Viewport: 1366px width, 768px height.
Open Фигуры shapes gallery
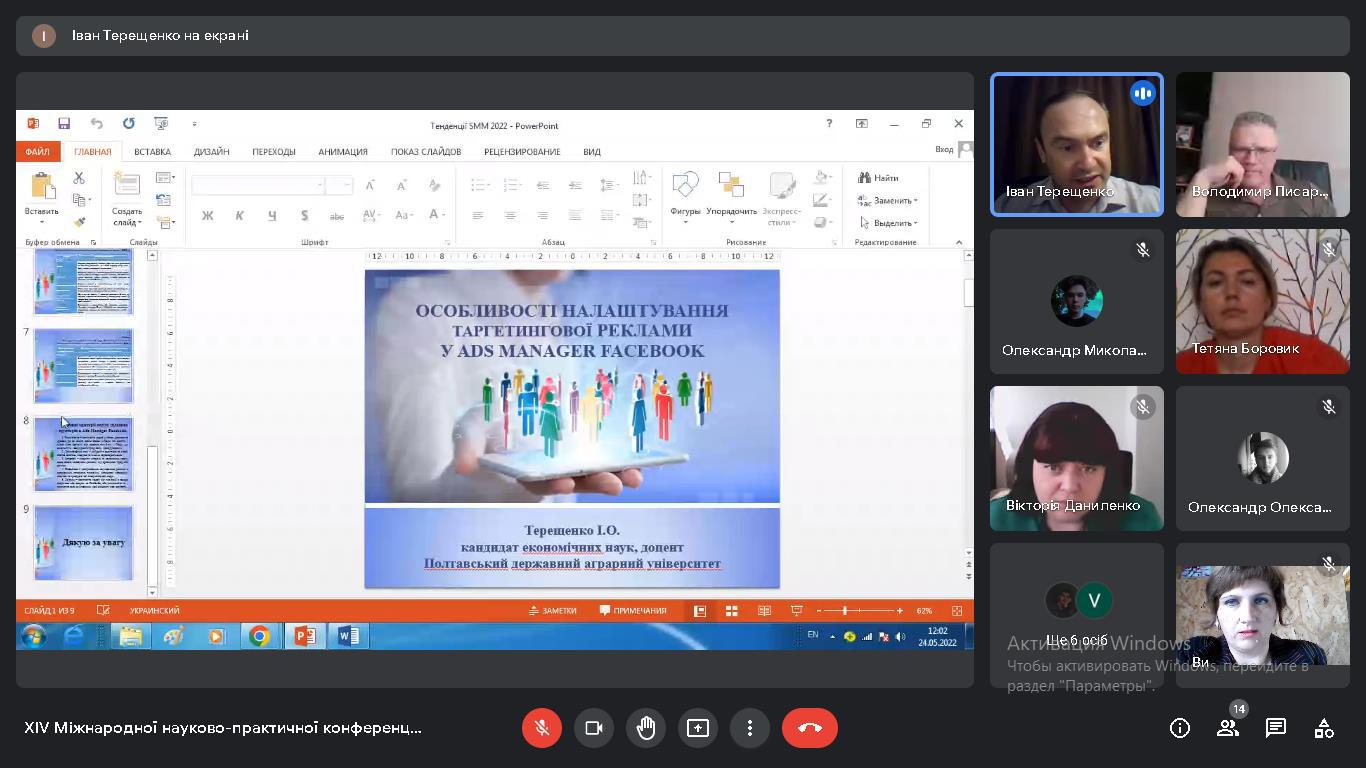click(x=685, y=198)
